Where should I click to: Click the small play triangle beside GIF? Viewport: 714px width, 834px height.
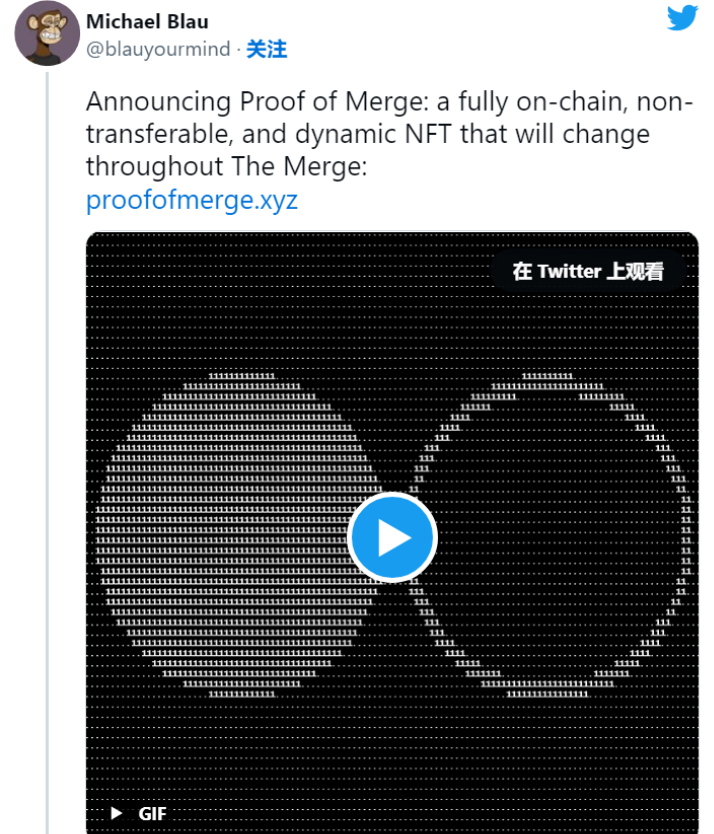click(x=117, y=813)
